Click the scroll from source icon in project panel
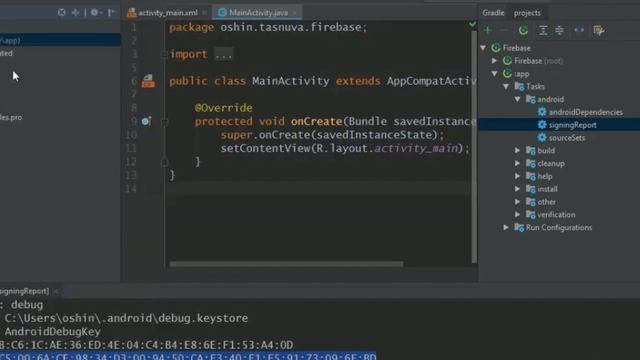Image resolution: width=640 pixels, height=360 pixels. point(61,12)
